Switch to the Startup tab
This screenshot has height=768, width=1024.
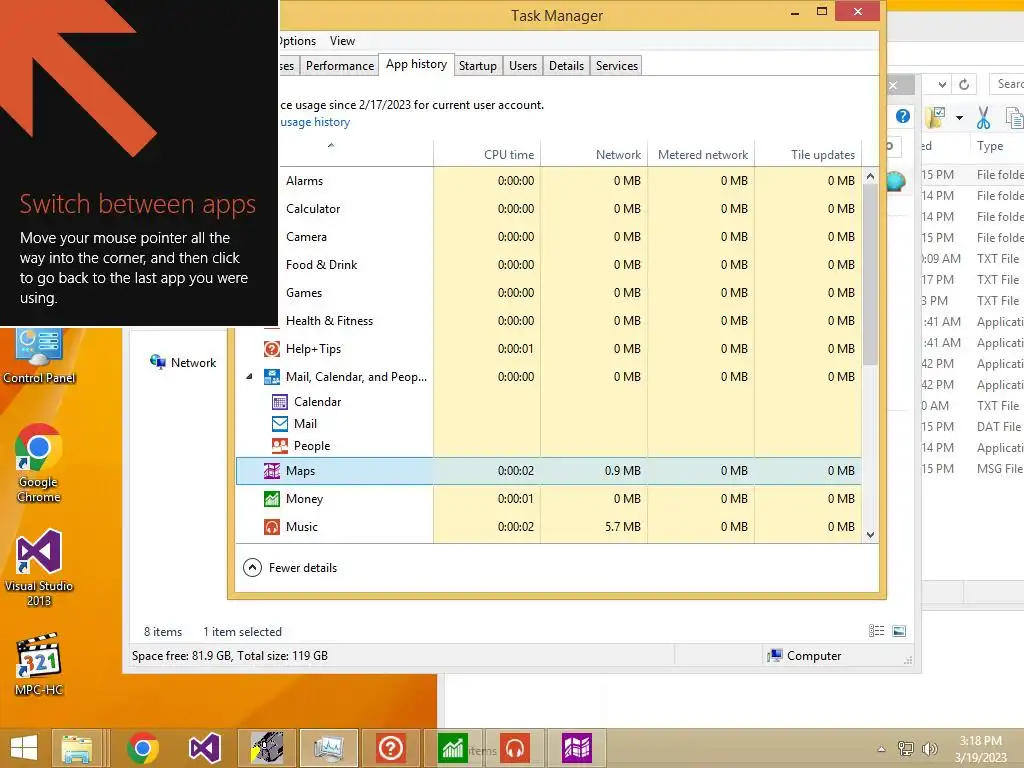pos(477,66)
